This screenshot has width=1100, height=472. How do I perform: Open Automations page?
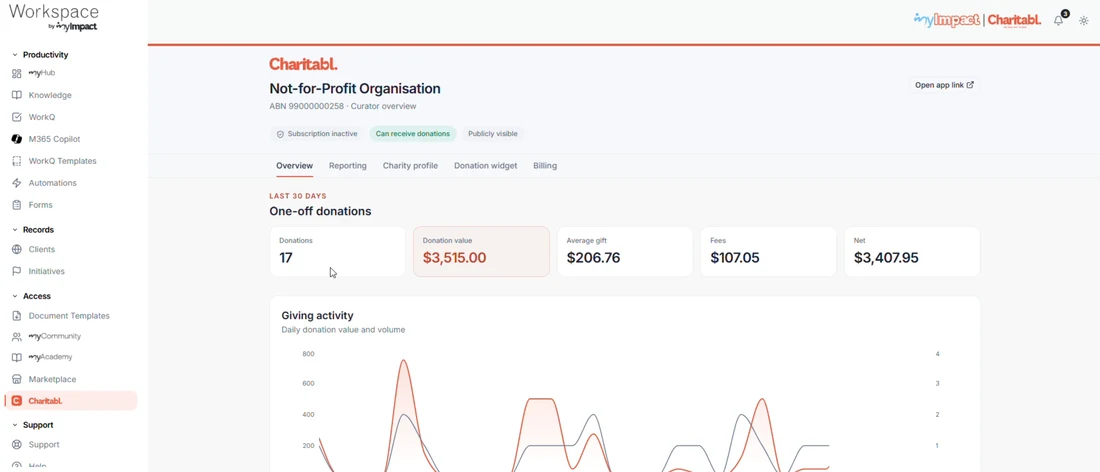[53, 183]
